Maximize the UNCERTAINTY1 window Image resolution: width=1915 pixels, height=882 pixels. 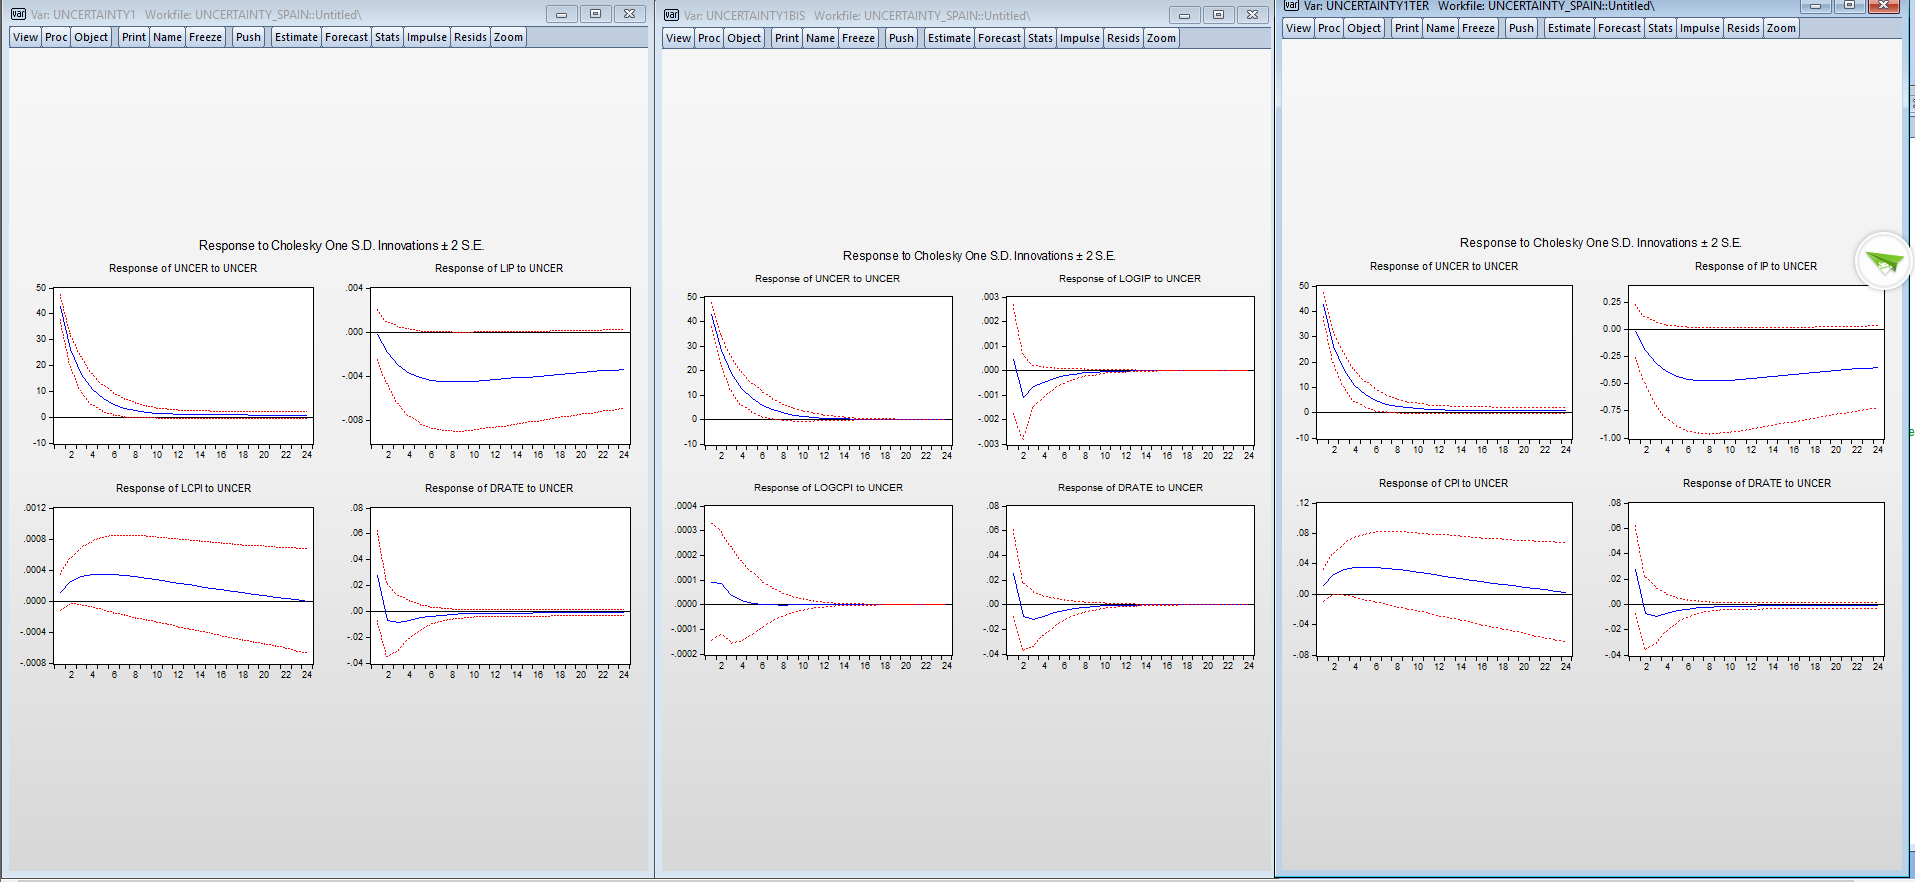[x=595, y=14]
